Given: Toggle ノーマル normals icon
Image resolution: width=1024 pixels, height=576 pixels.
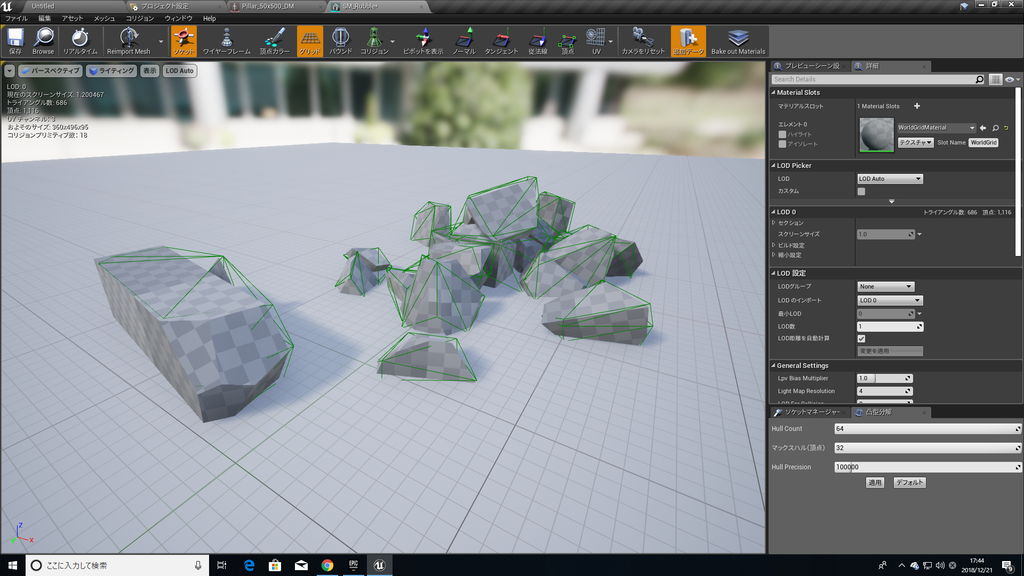Looking at the screenshot, I should (464, 41).
